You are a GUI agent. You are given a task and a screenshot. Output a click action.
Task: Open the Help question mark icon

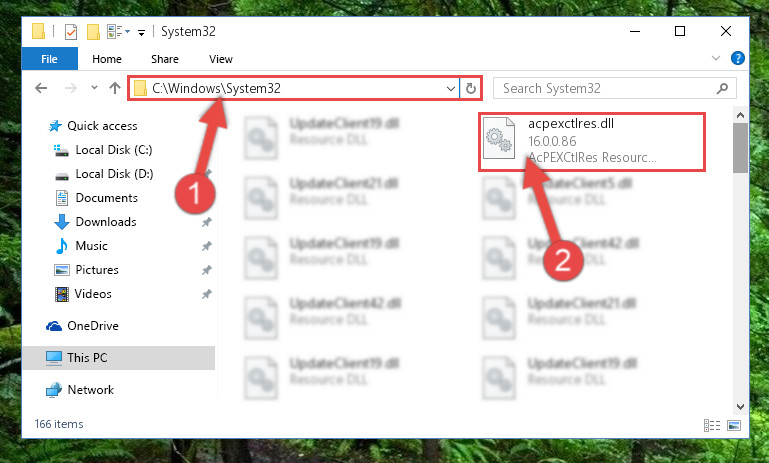737,58
